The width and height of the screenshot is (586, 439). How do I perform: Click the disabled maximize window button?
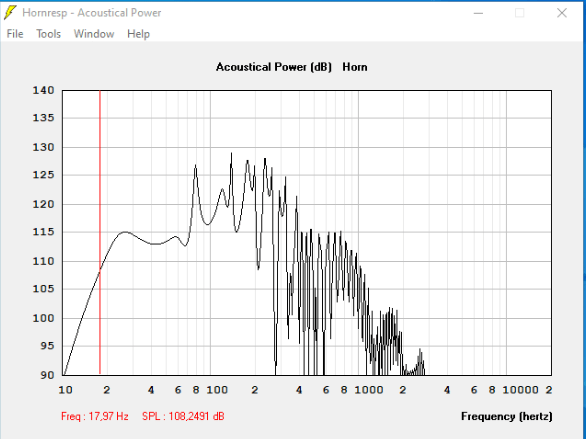coord(519,13)
